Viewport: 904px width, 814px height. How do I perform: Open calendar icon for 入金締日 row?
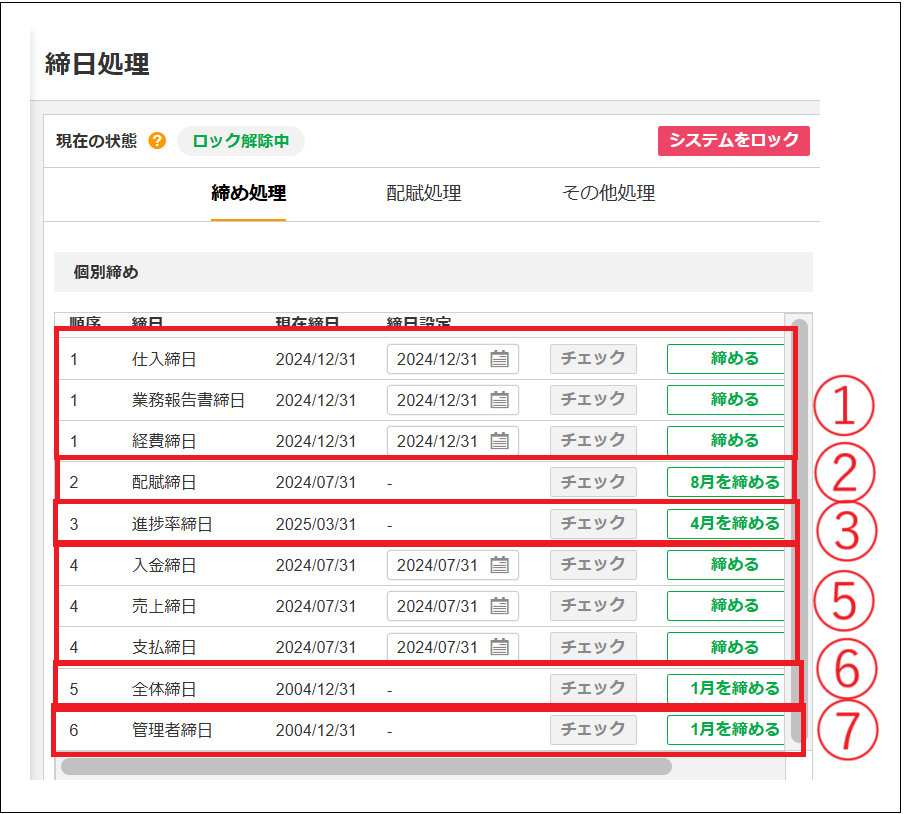500,565
